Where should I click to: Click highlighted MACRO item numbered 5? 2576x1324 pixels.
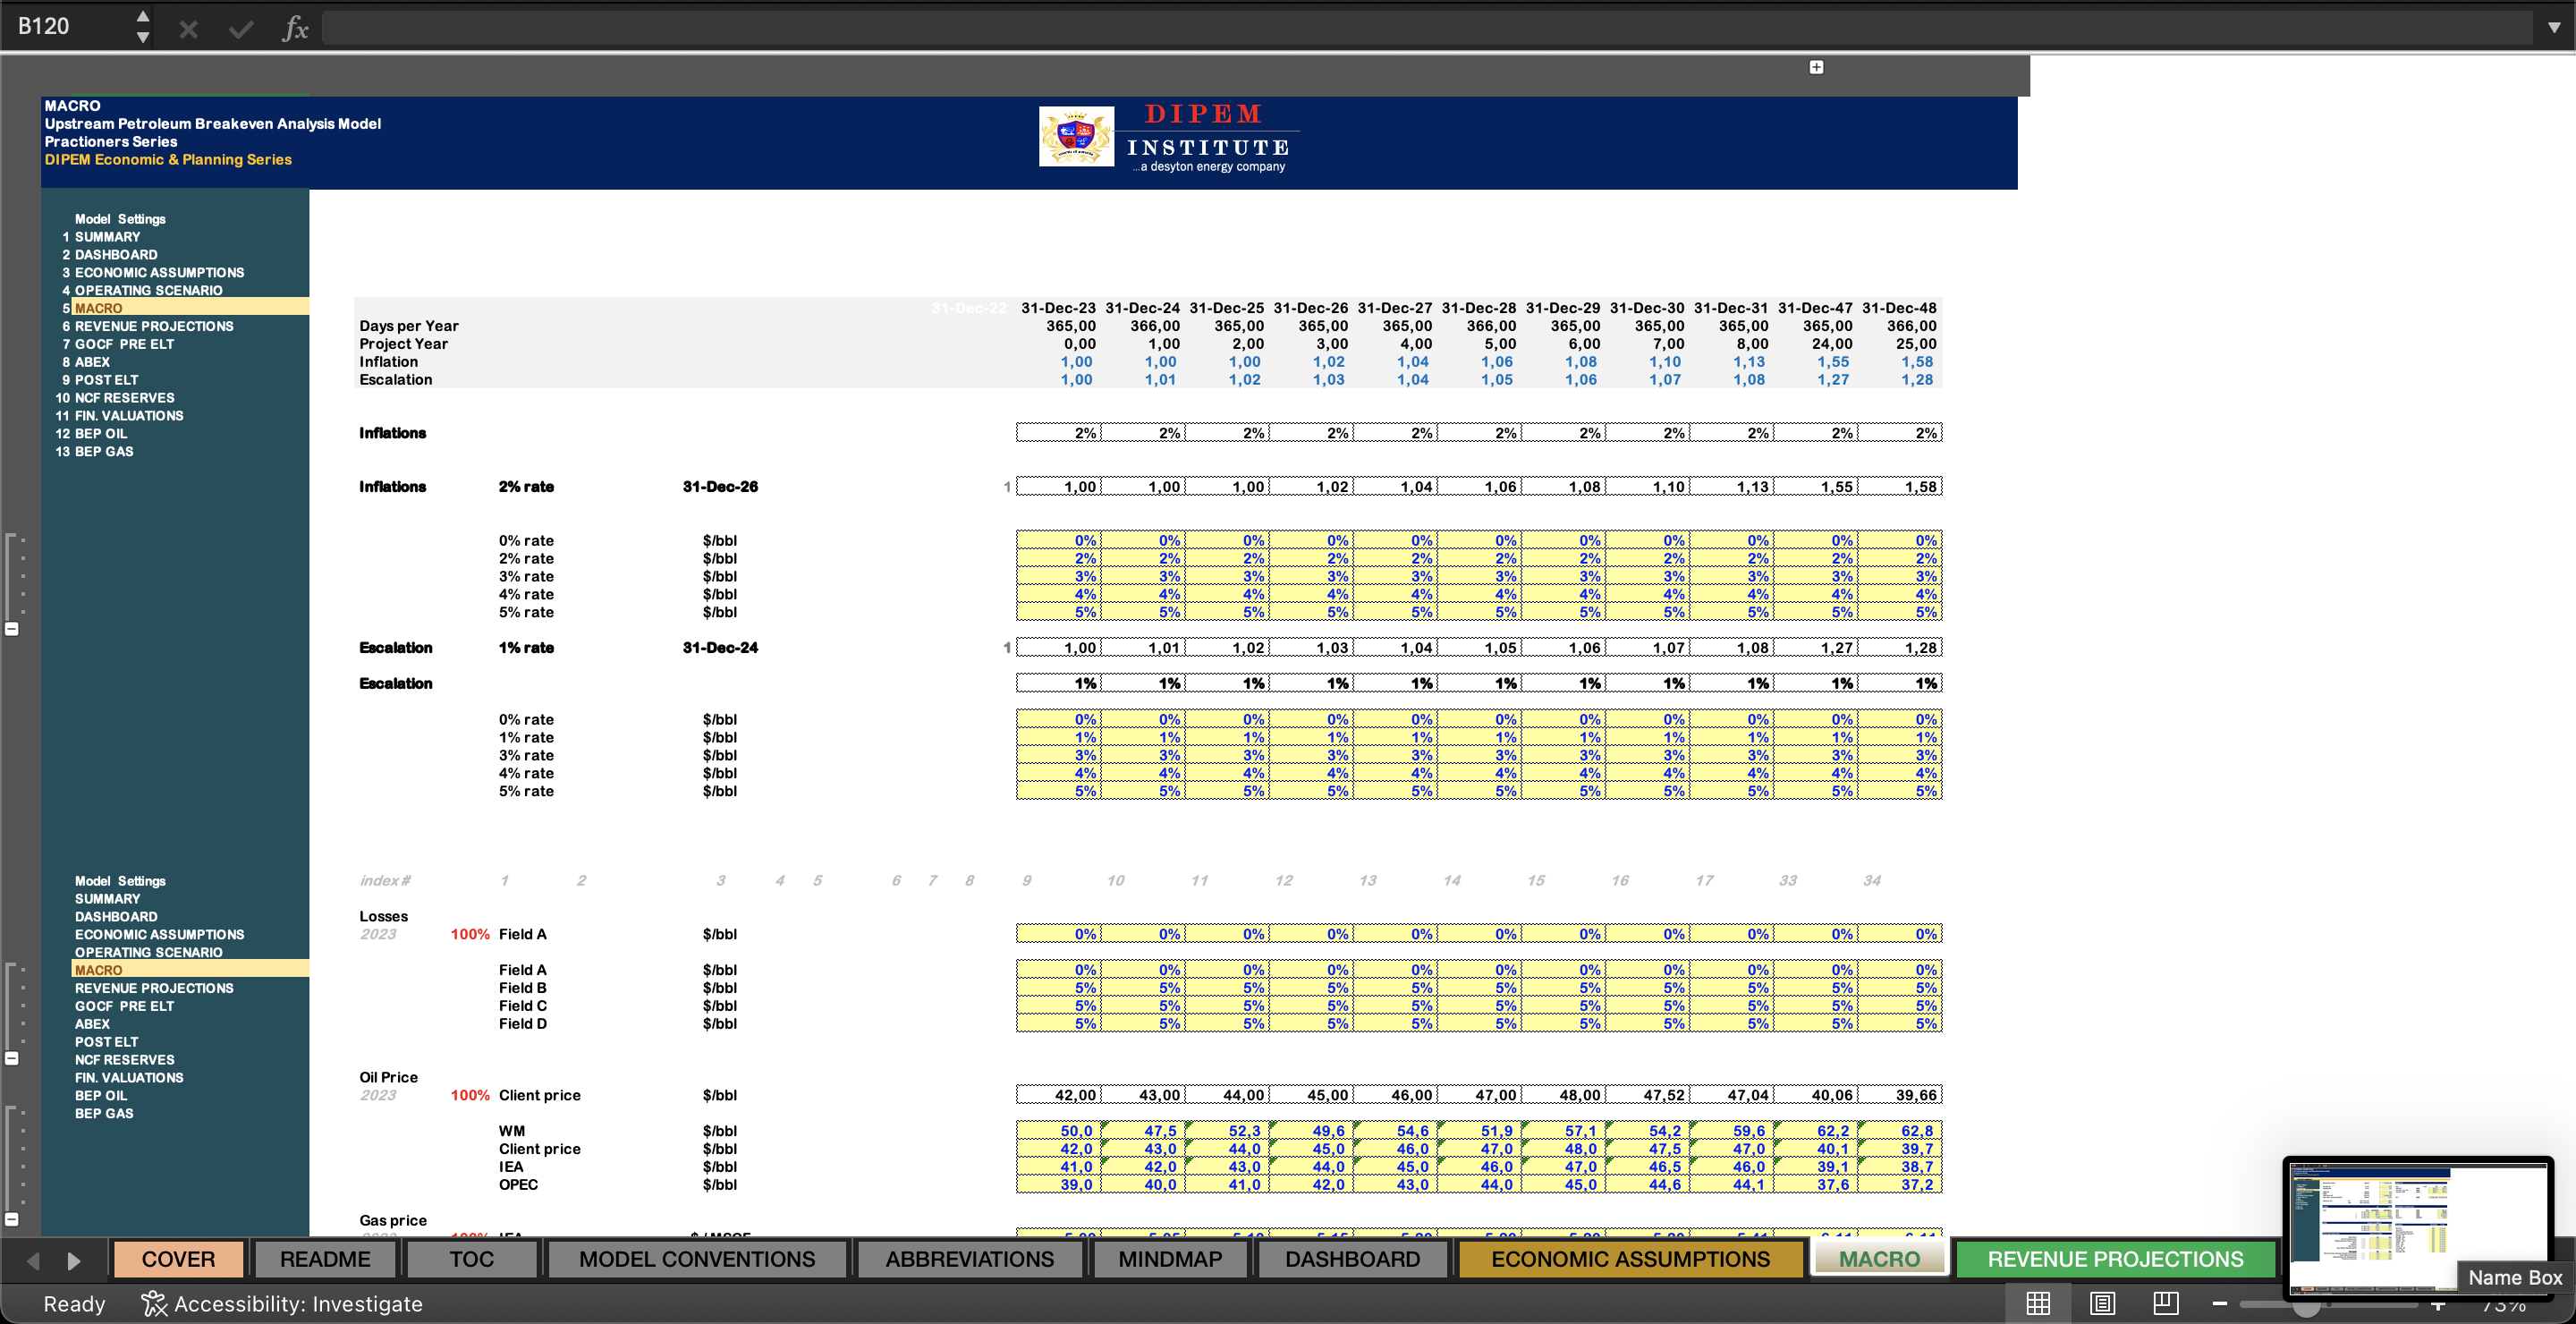click(x=190, y=308)
